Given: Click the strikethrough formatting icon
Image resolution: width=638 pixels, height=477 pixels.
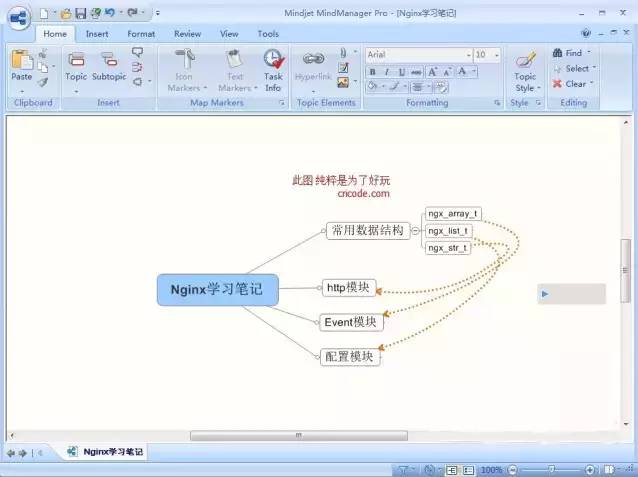Looking at the screenshot, I should pos(416,72).
